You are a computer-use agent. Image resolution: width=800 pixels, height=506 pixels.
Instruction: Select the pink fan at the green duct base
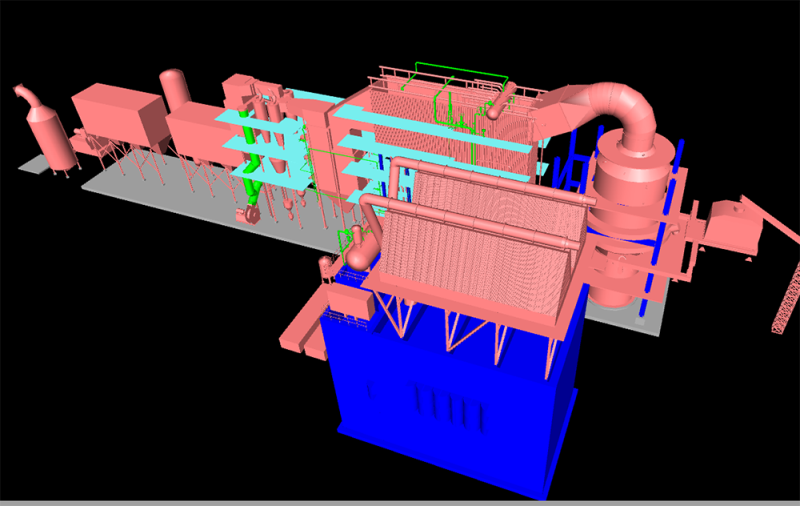tap(248, 214)
